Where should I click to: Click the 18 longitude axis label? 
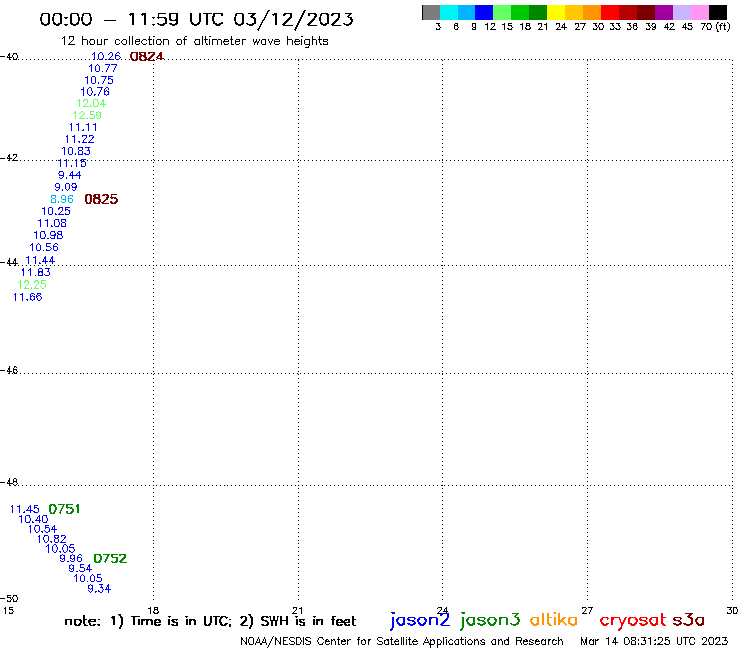click(153, 610)
